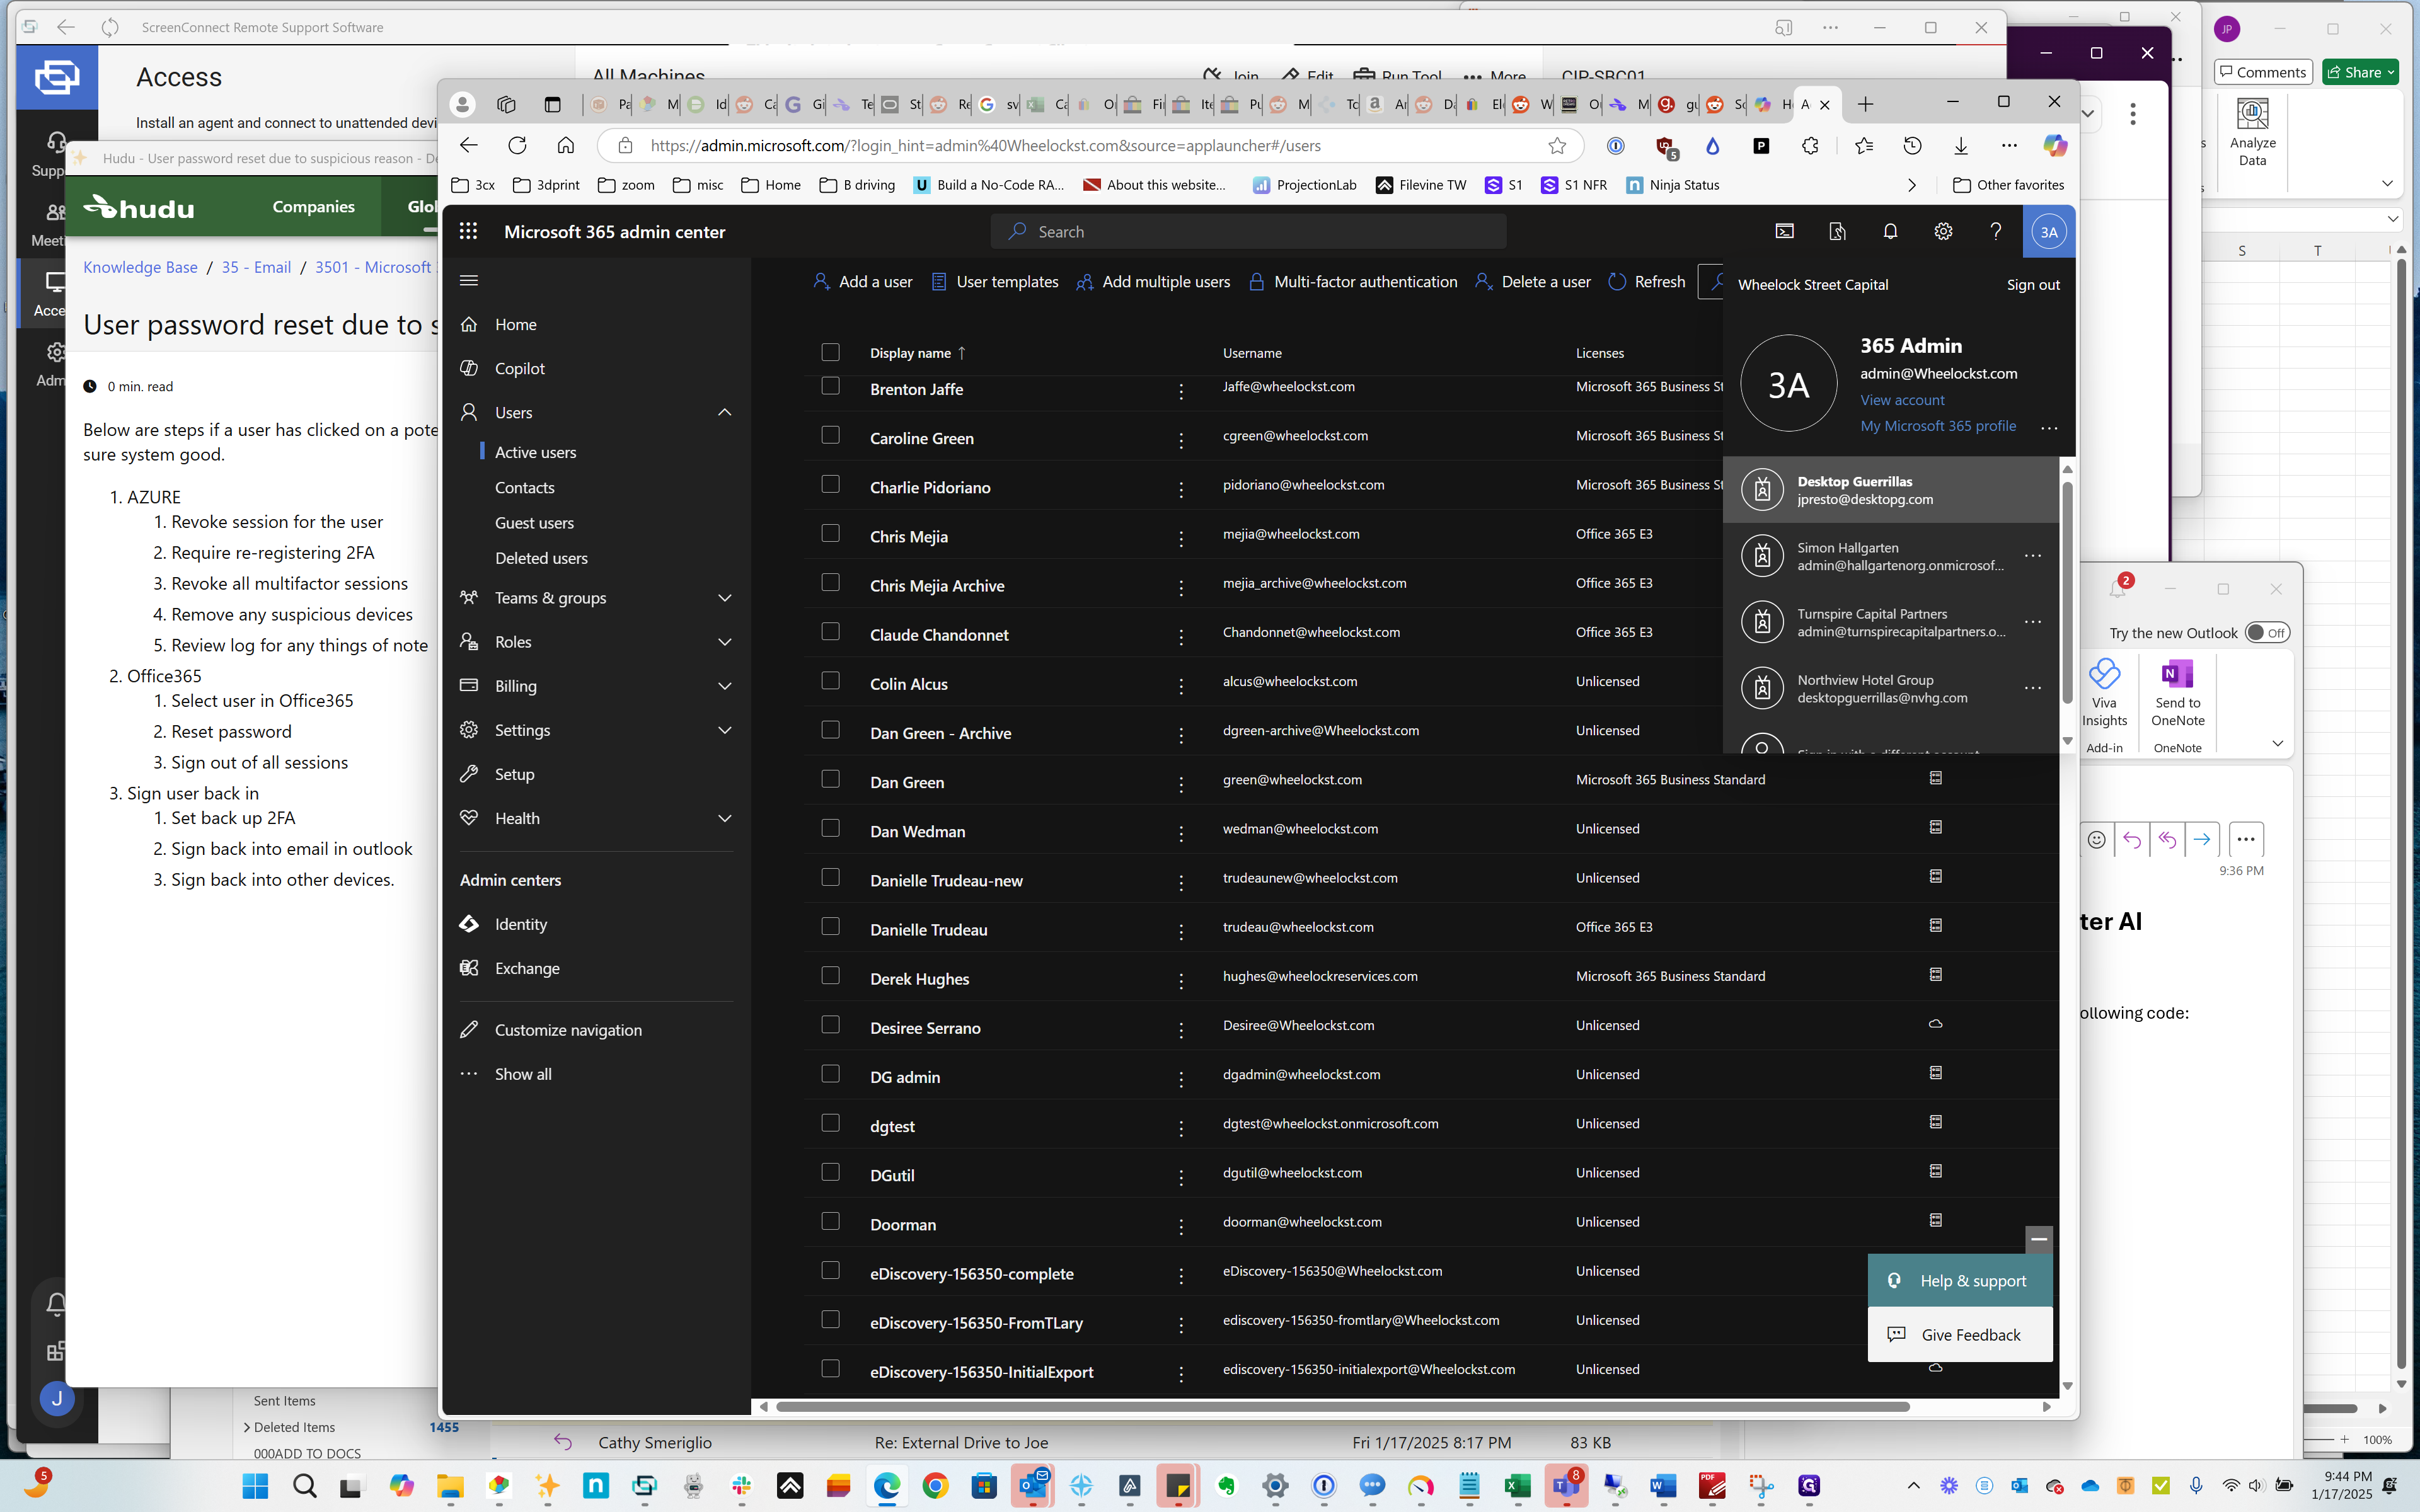Click the help question mark icon

[1996, 231]
